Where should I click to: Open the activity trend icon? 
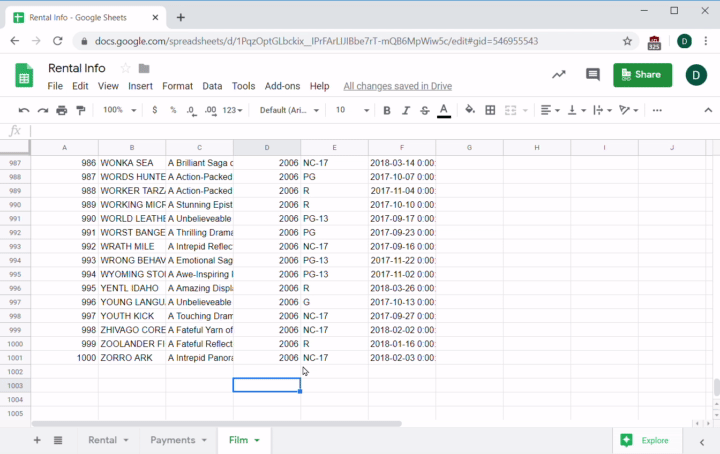coord(558,75)
